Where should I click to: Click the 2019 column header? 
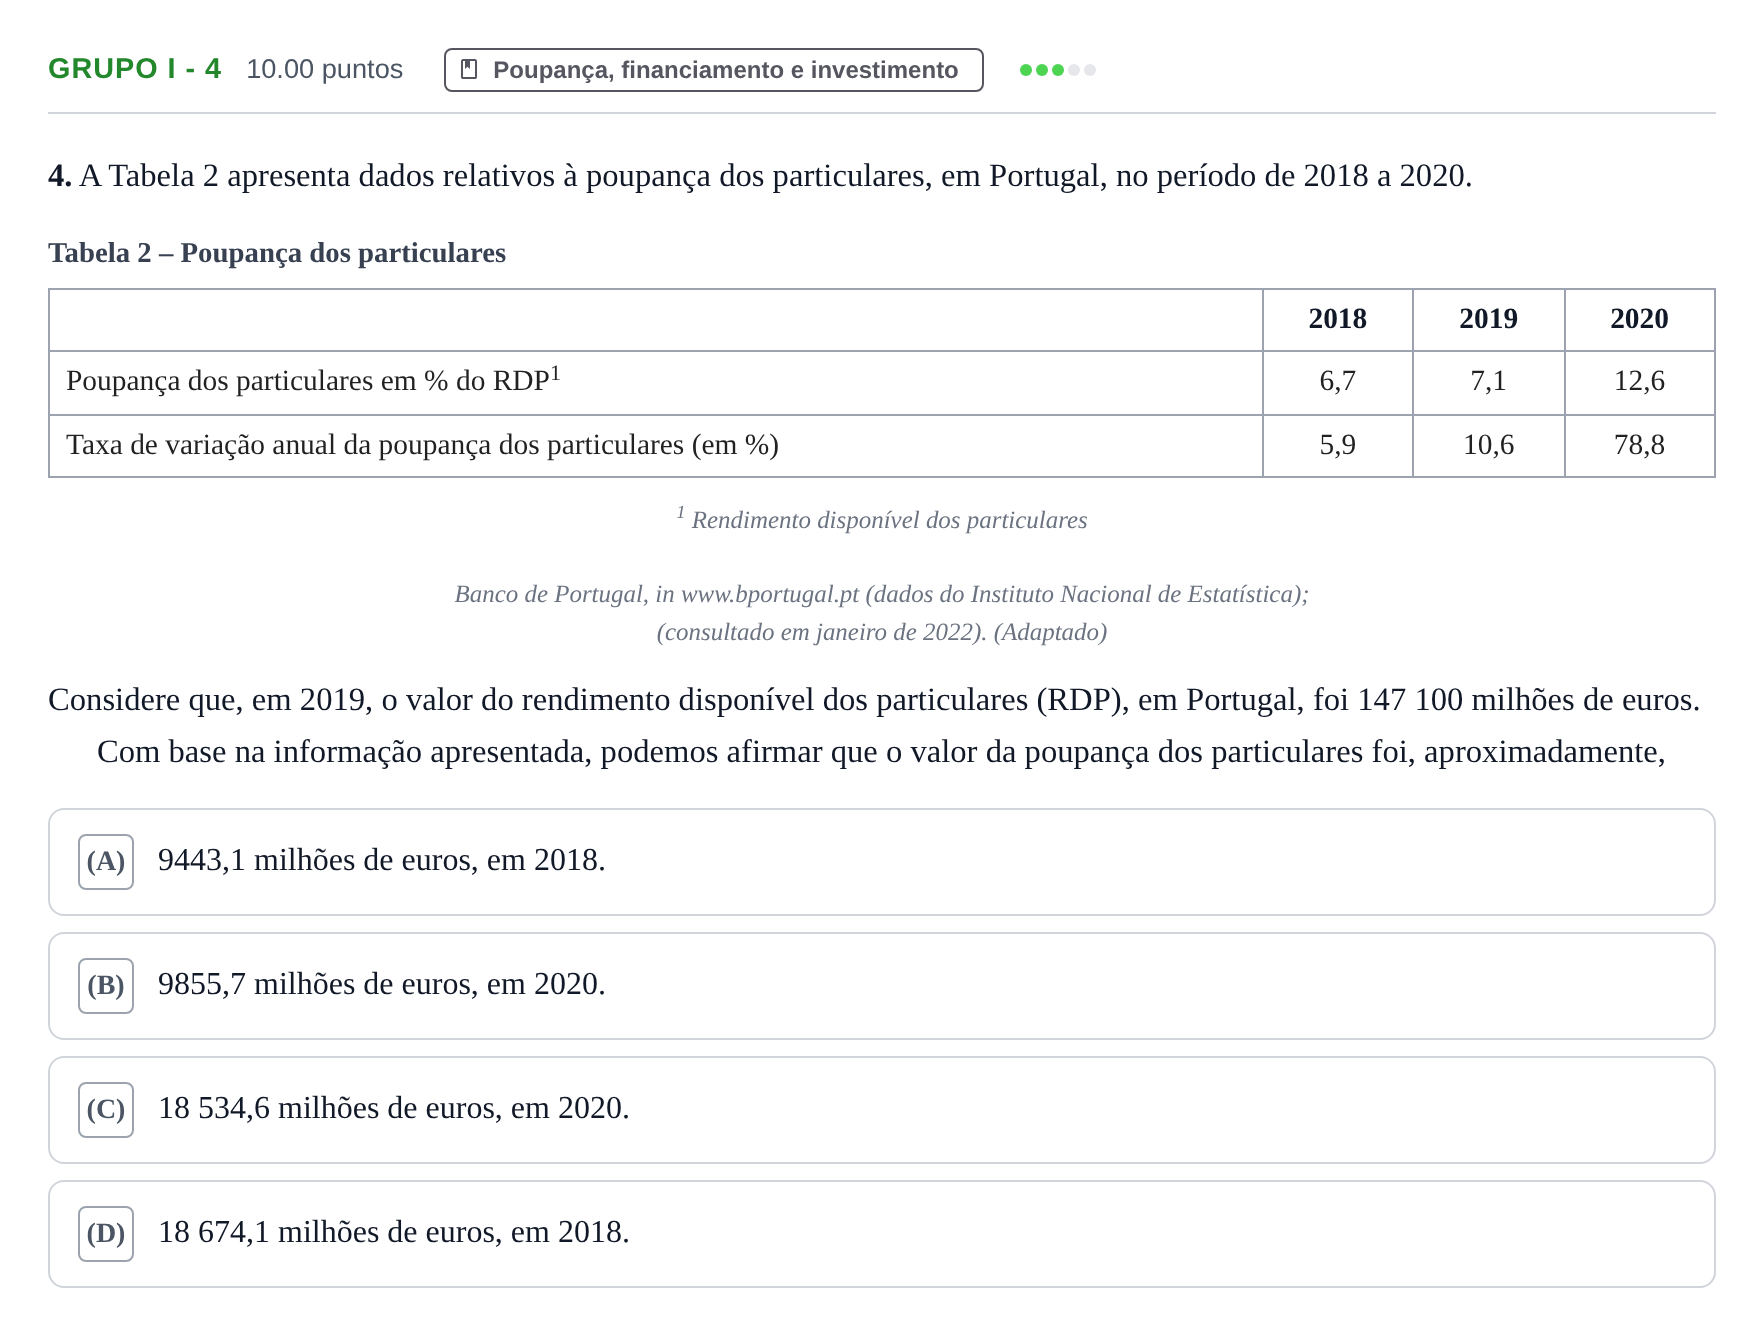tap(1488, 319)
